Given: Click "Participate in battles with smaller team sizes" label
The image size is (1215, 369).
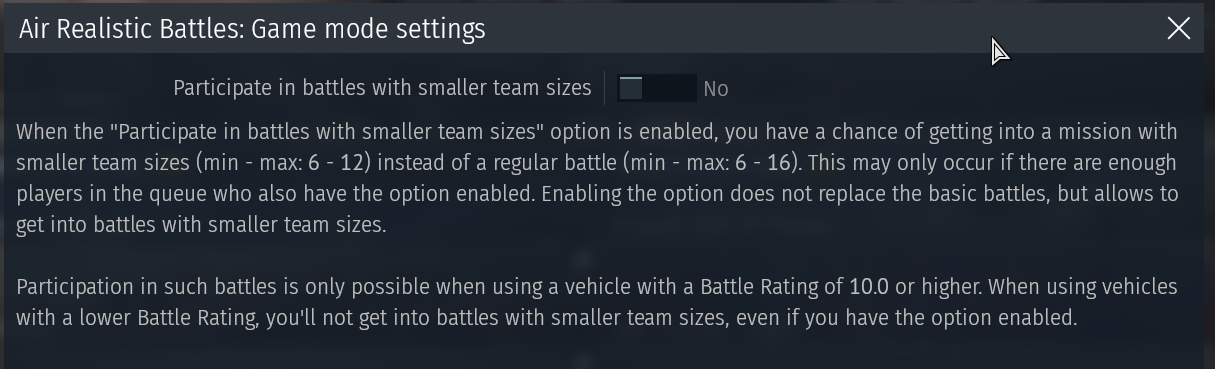Looking at the screenshot, I should 382,88.
